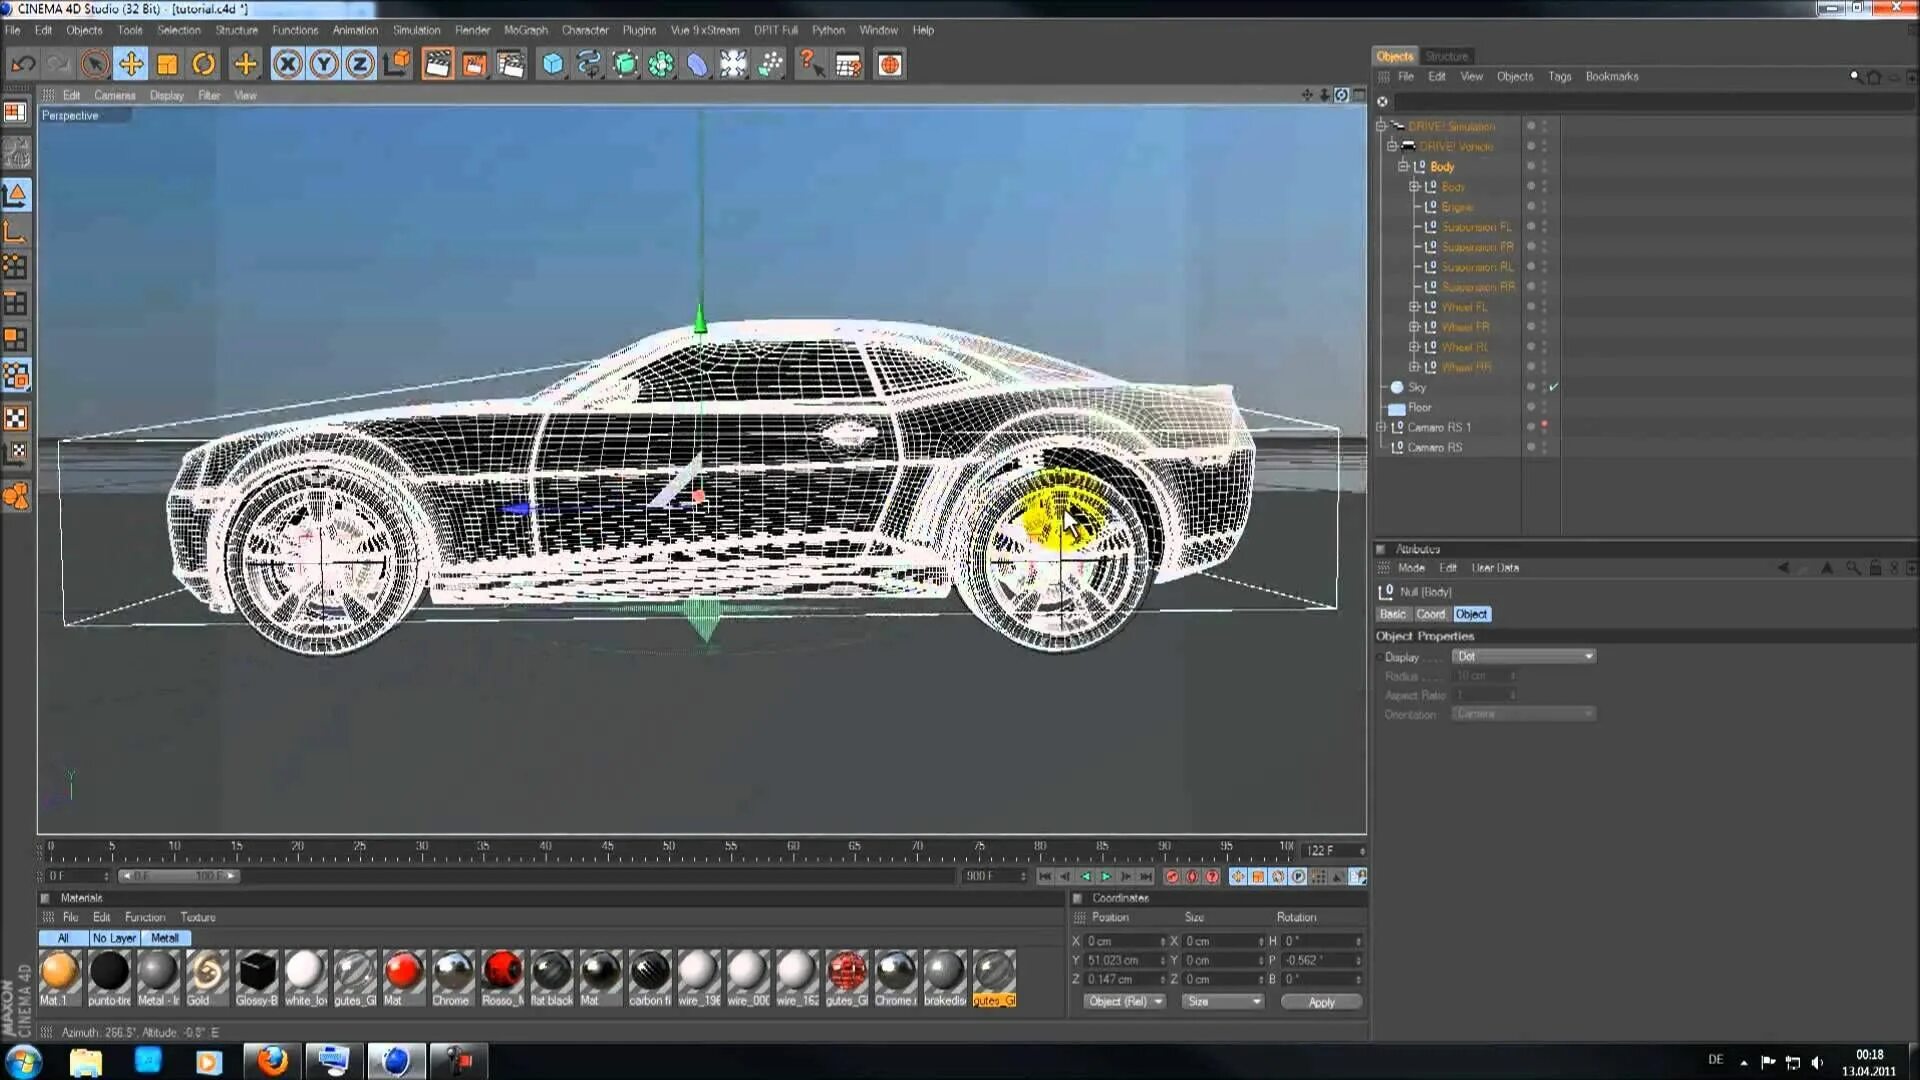Image resolution: width=1920 pixels, height=1080 pixels.
Task: Click the Undo arrow icon
Action: [22, 65]
